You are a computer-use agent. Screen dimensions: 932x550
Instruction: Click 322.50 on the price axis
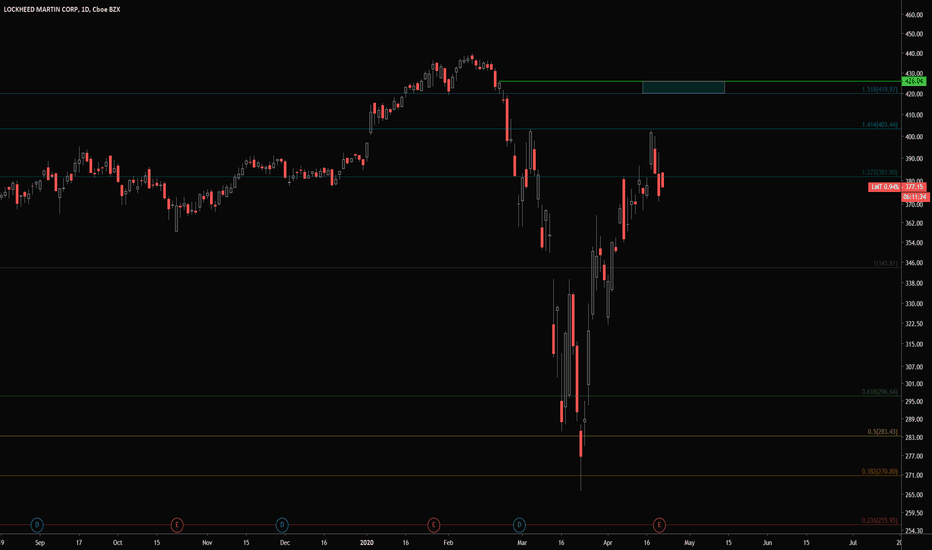pos(914,324)
